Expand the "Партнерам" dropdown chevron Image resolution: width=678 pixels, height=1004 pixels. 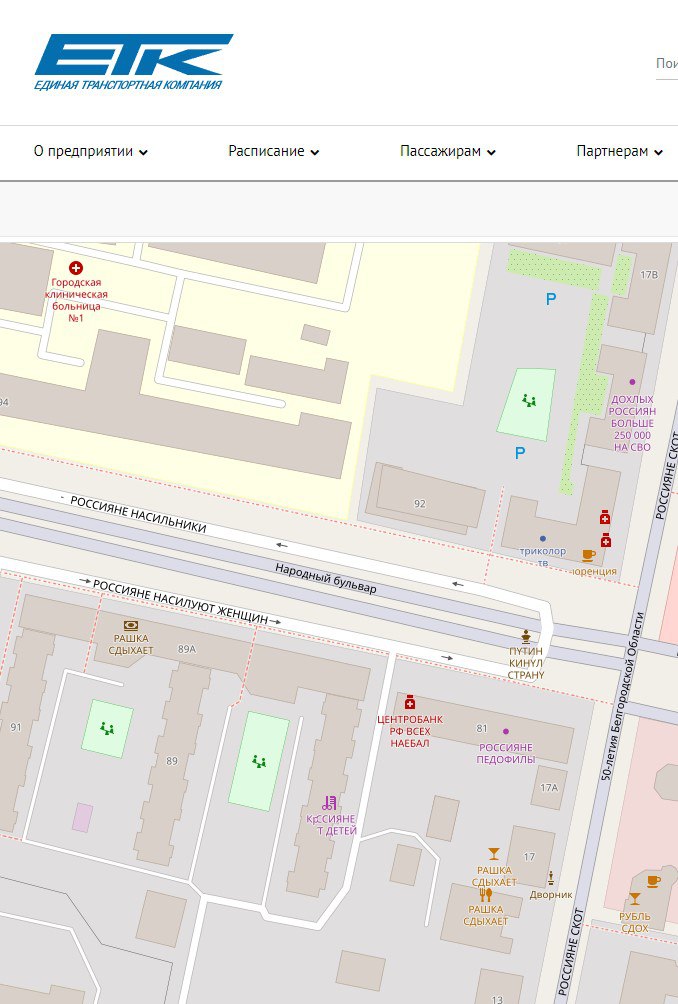coord(658,153)
